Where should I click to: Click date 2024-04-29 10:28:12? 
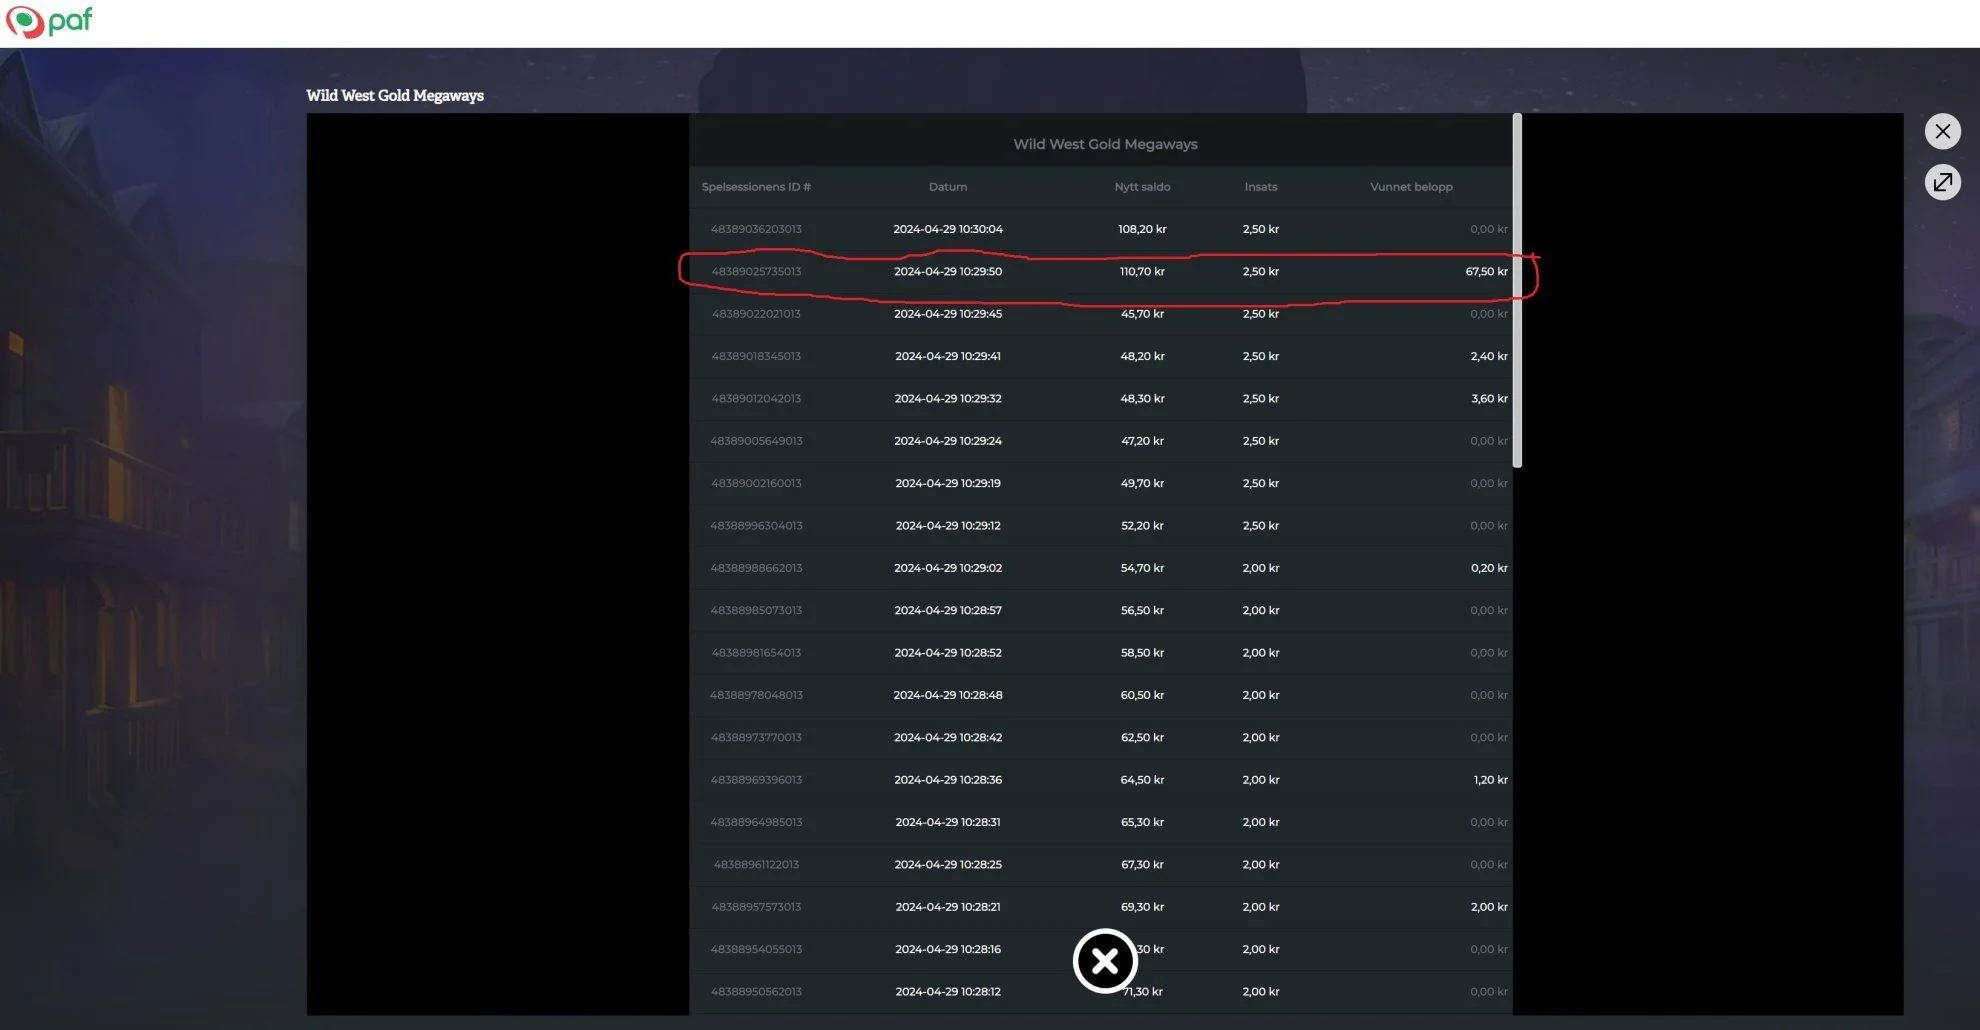[x=948, y=992]
